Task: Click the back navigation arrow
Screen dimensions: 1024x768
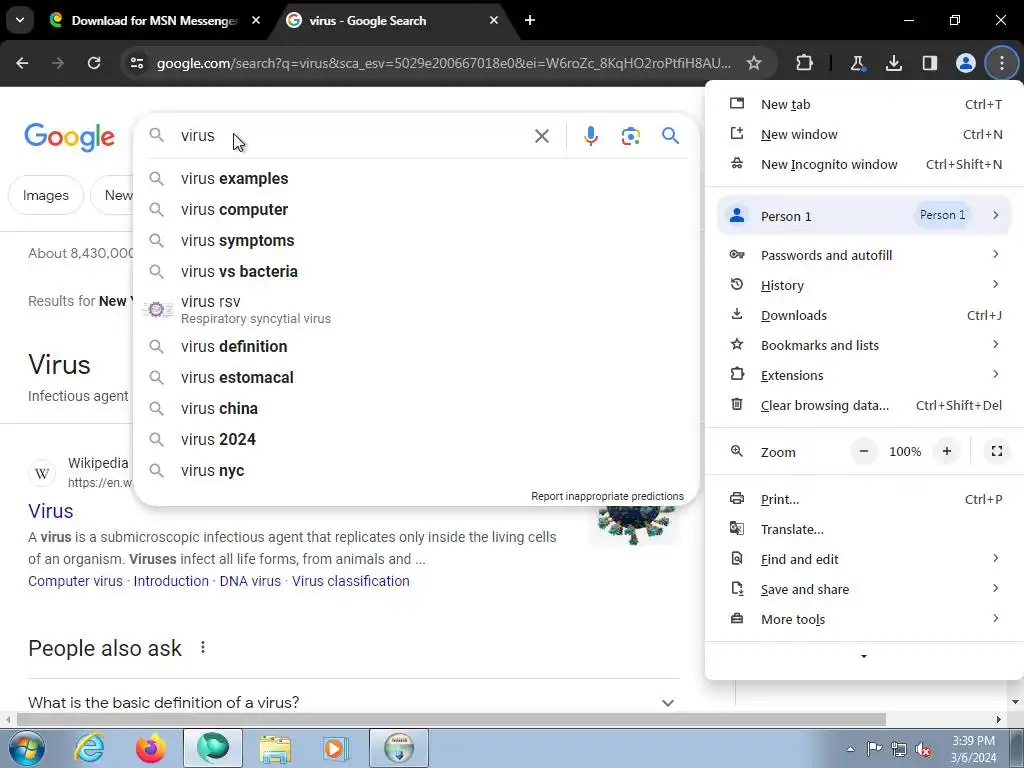Action: [22, 63]
